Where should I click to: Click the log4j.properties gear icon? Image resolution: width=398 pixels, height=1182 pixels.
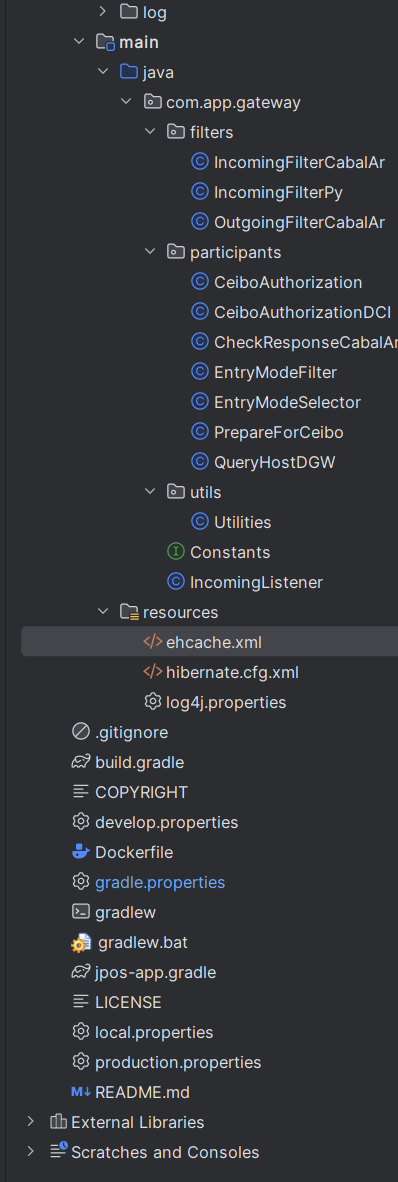click(153, 702)
